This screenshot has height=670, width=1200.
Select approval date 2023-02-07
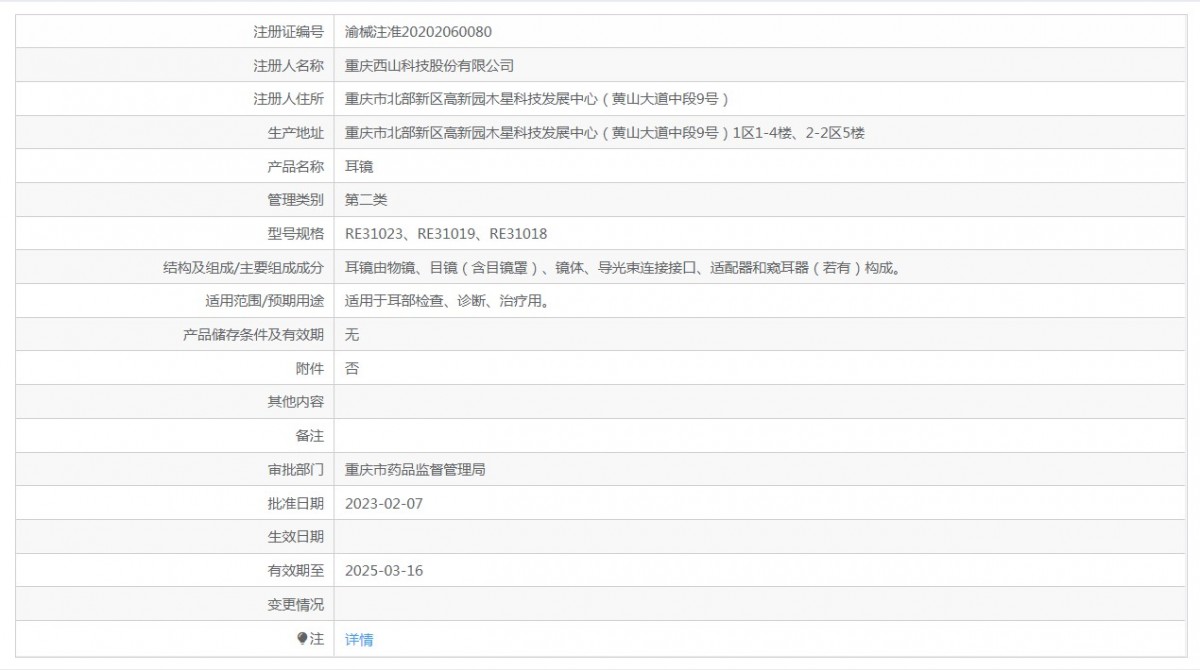[384, 503]
